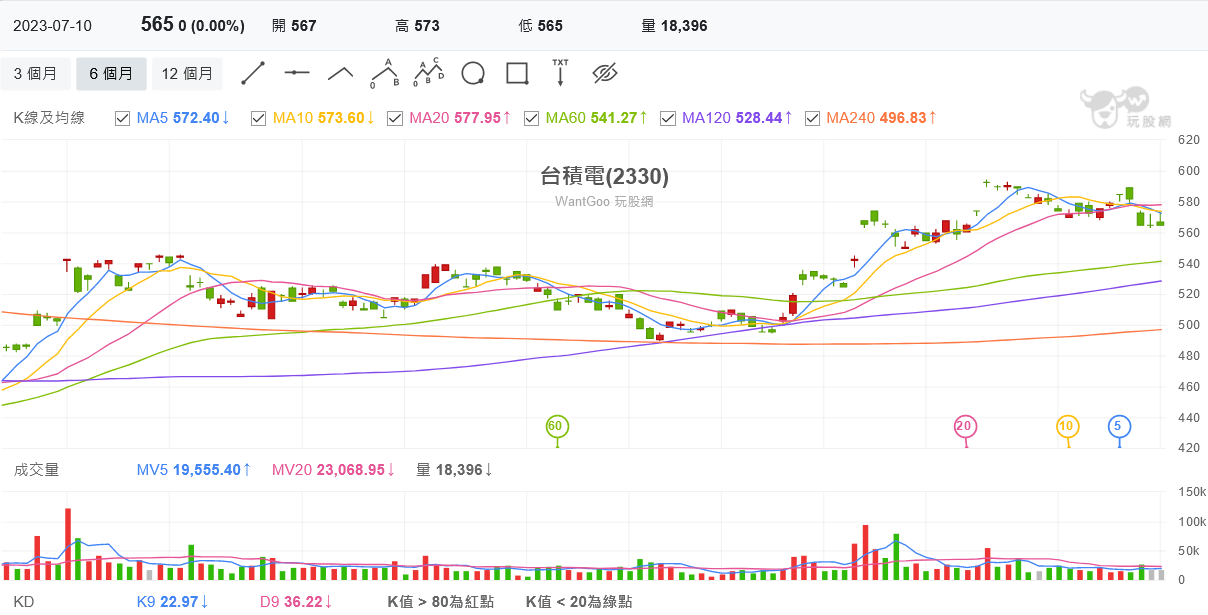This screenshot has height=615, width=1208.
Task: Uncheck the MA240 moving average checkbox
Action: tap(812, 118)
